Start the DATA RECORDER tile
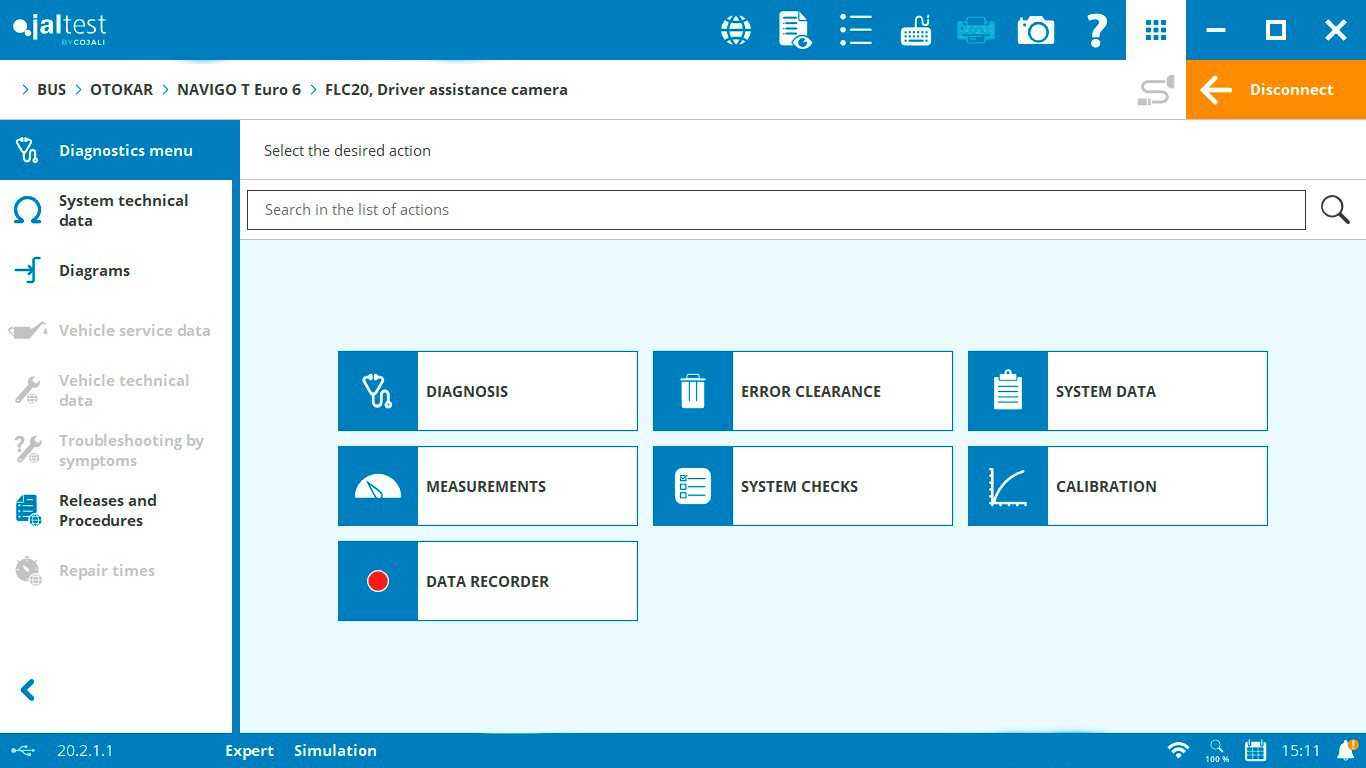The image size is (1366, 768). coord(487,581)
